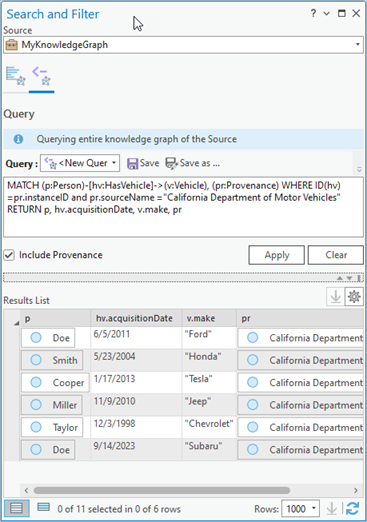367x522 pixels.
Task: Click the results download arrow icon
Action: tap(336, 297)
